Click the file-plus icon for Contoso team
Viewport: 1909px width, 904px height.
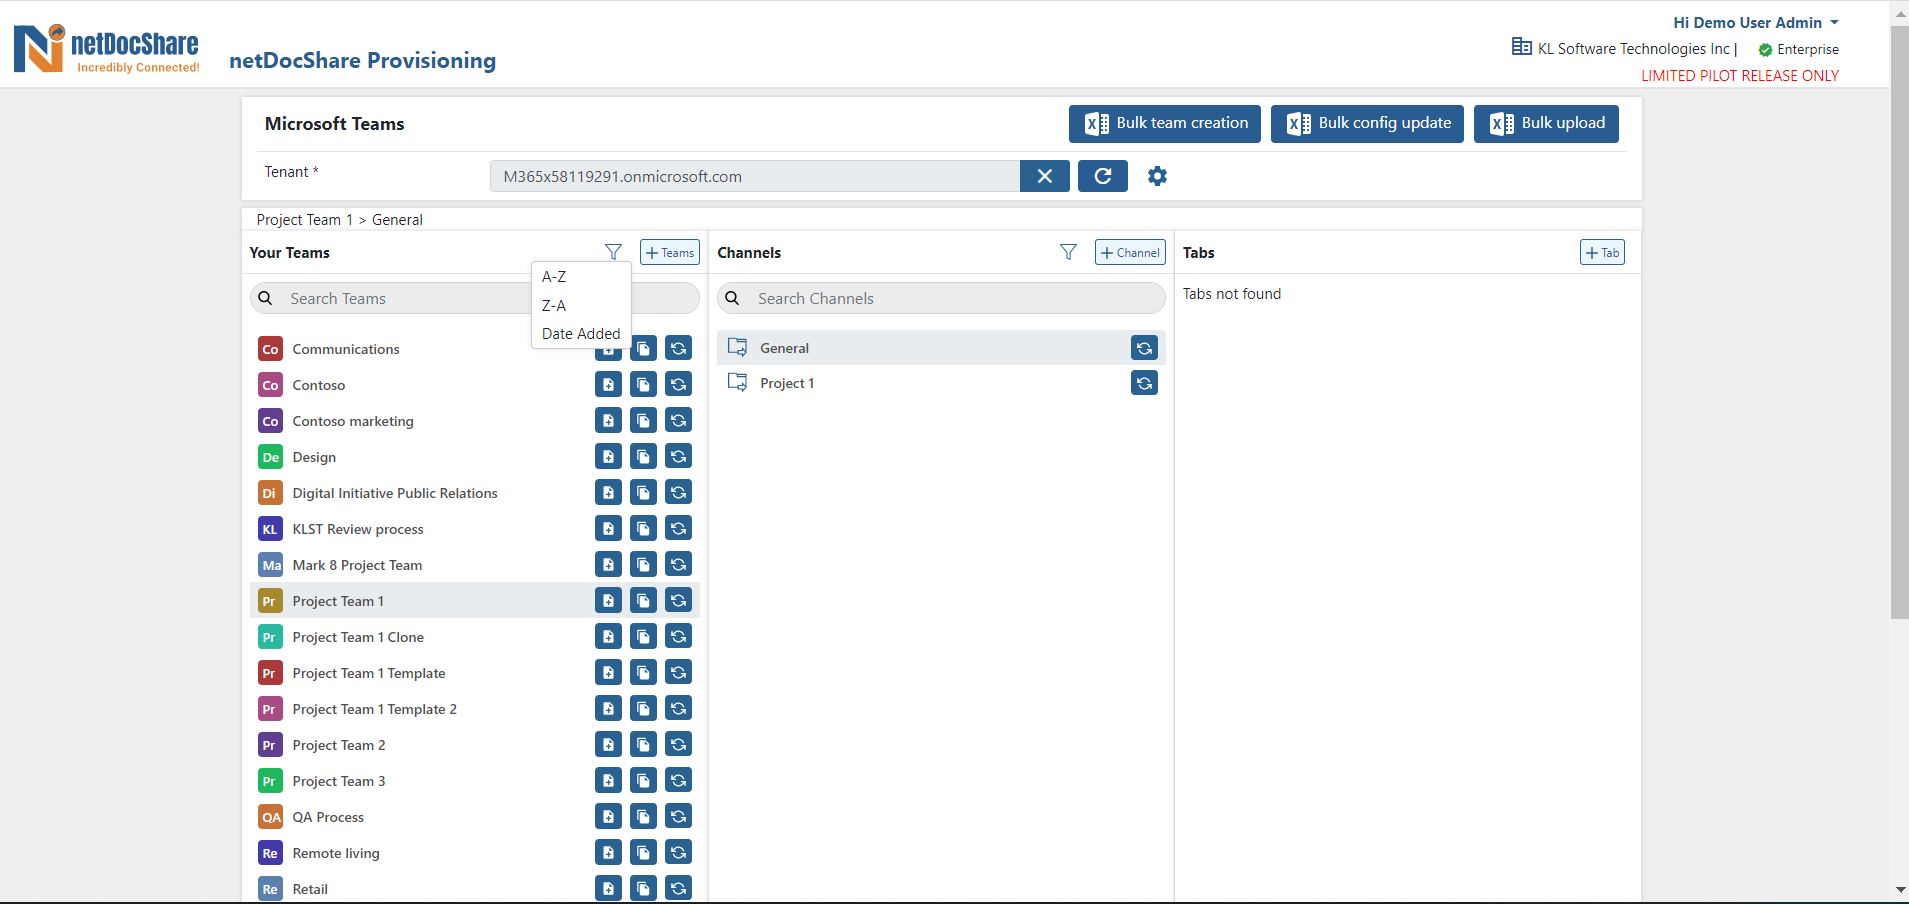[608, 384]
